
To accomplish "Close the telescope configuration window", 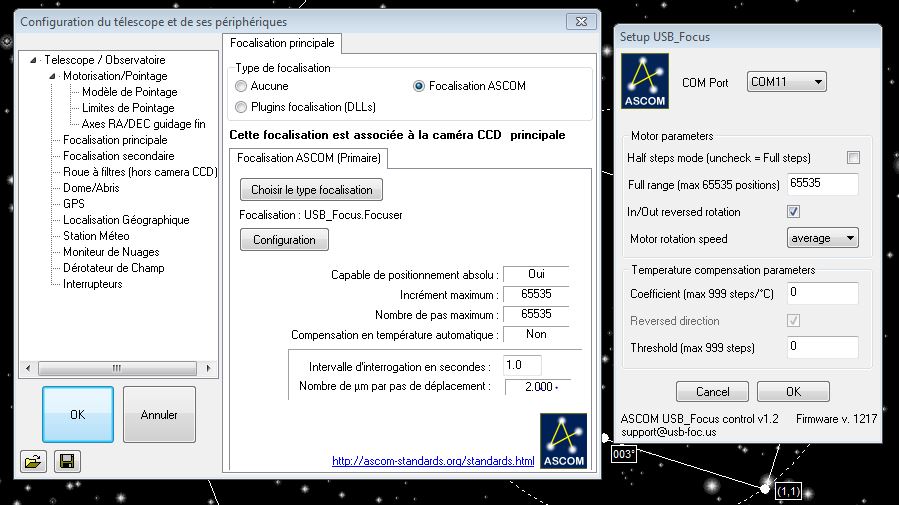I will [581, 21].
